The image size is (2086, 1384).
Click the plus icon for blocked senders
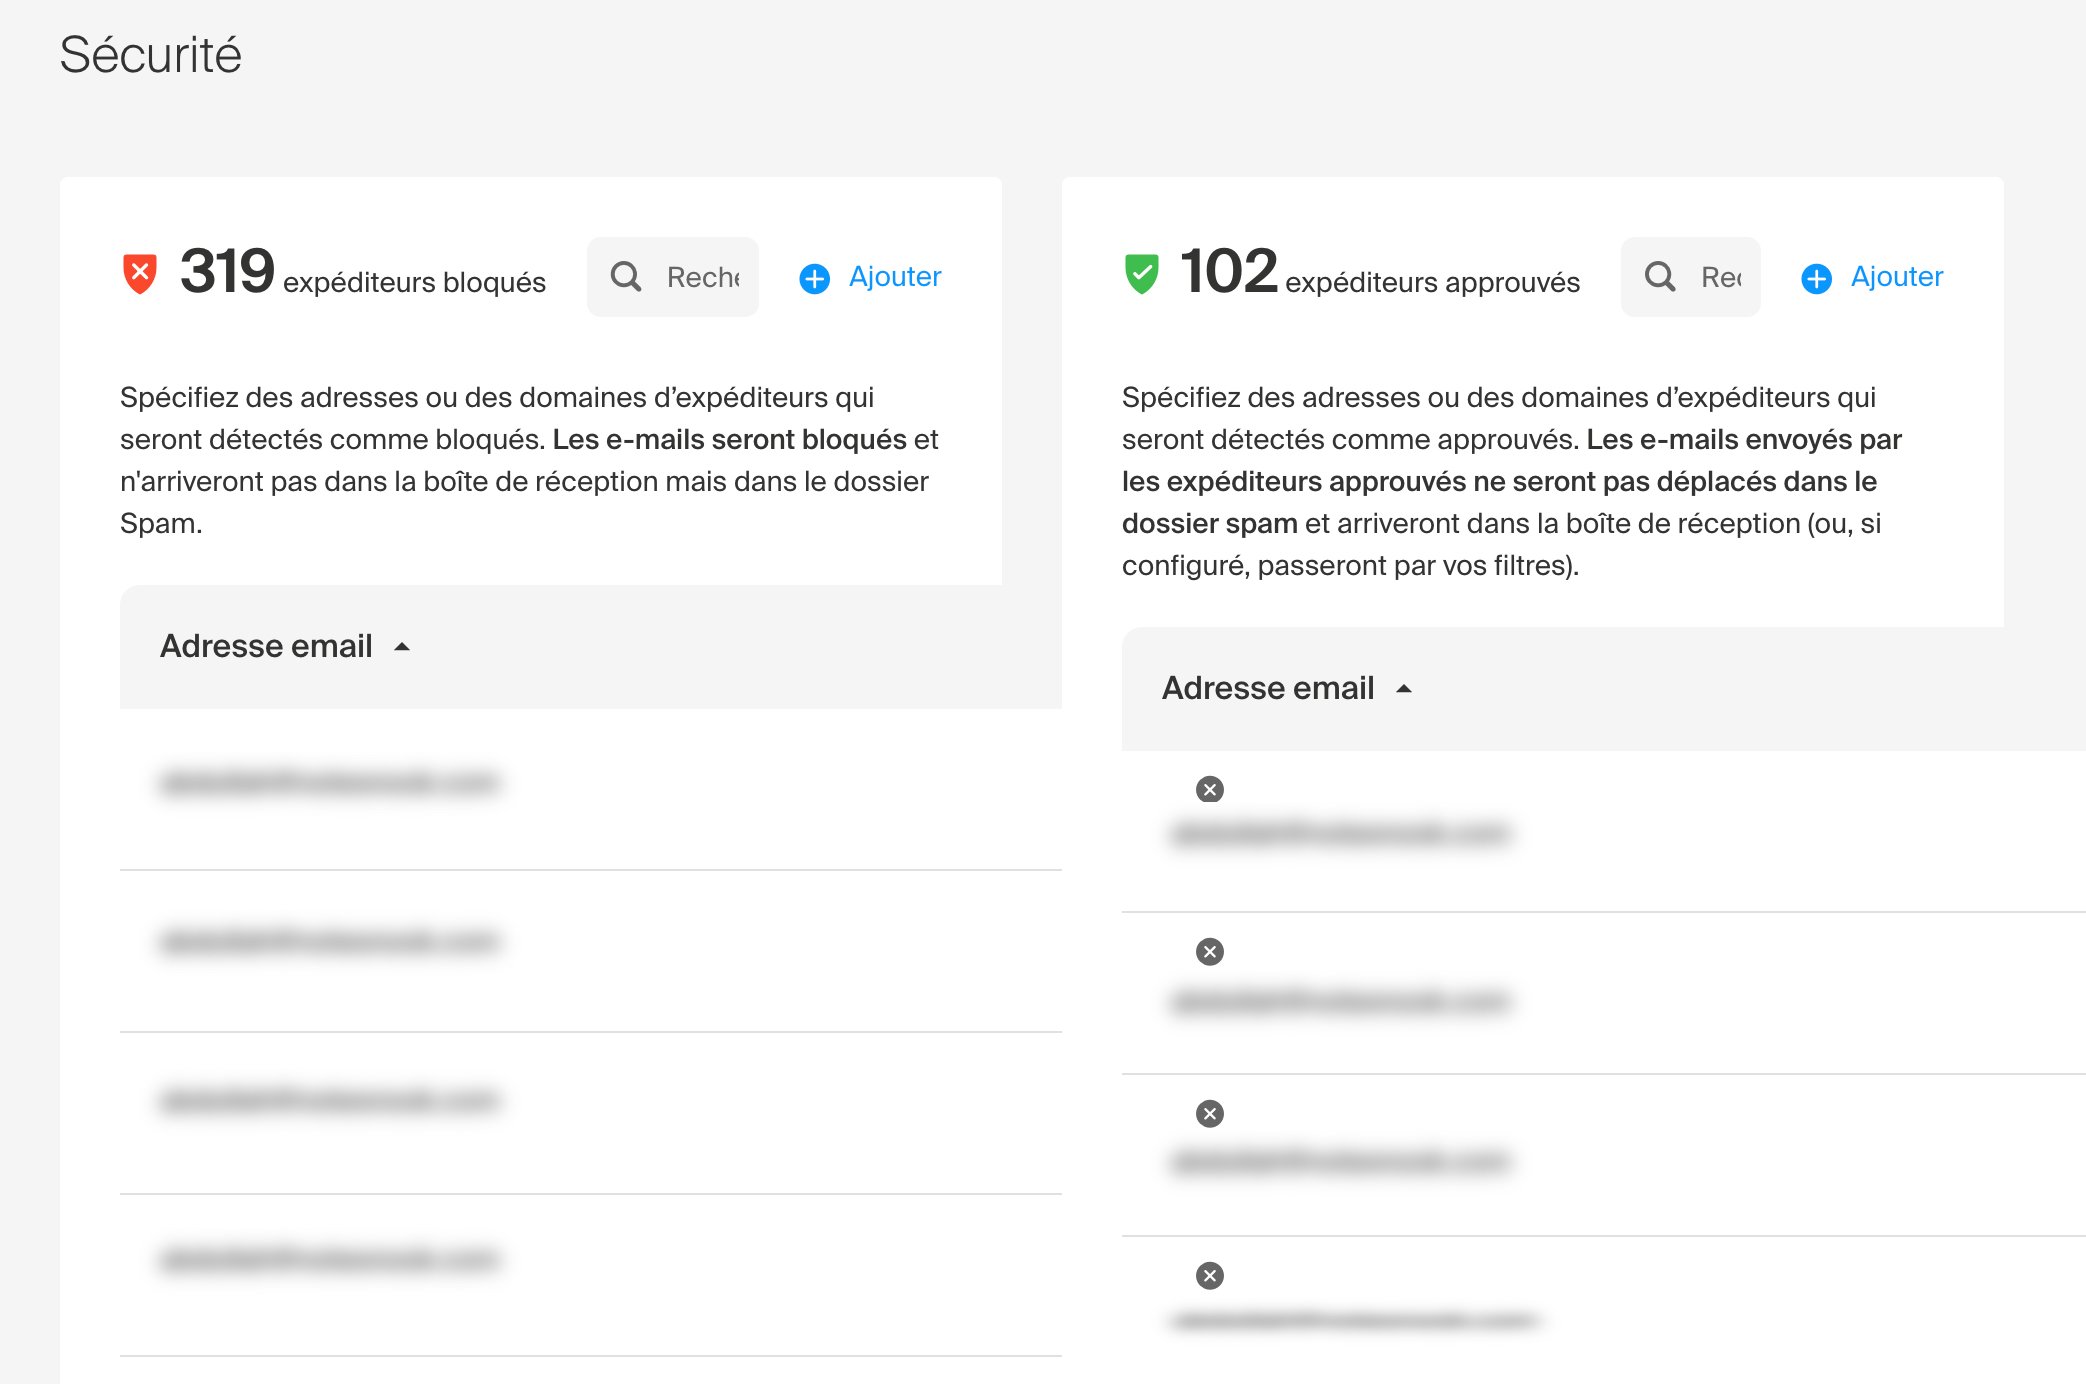[x=815, y=278]
